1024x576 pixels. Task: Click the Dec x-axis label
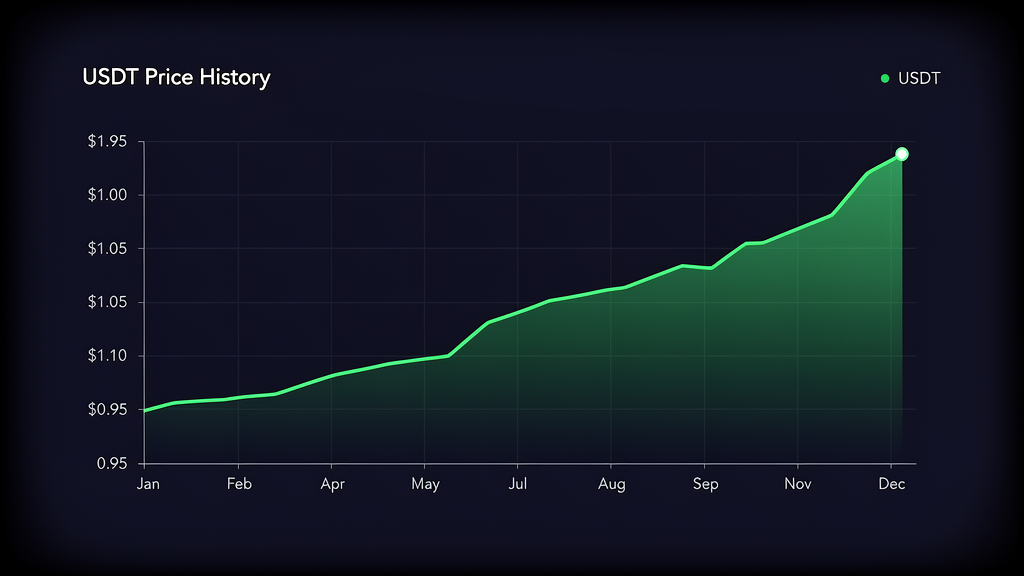(x=891, y=484)
